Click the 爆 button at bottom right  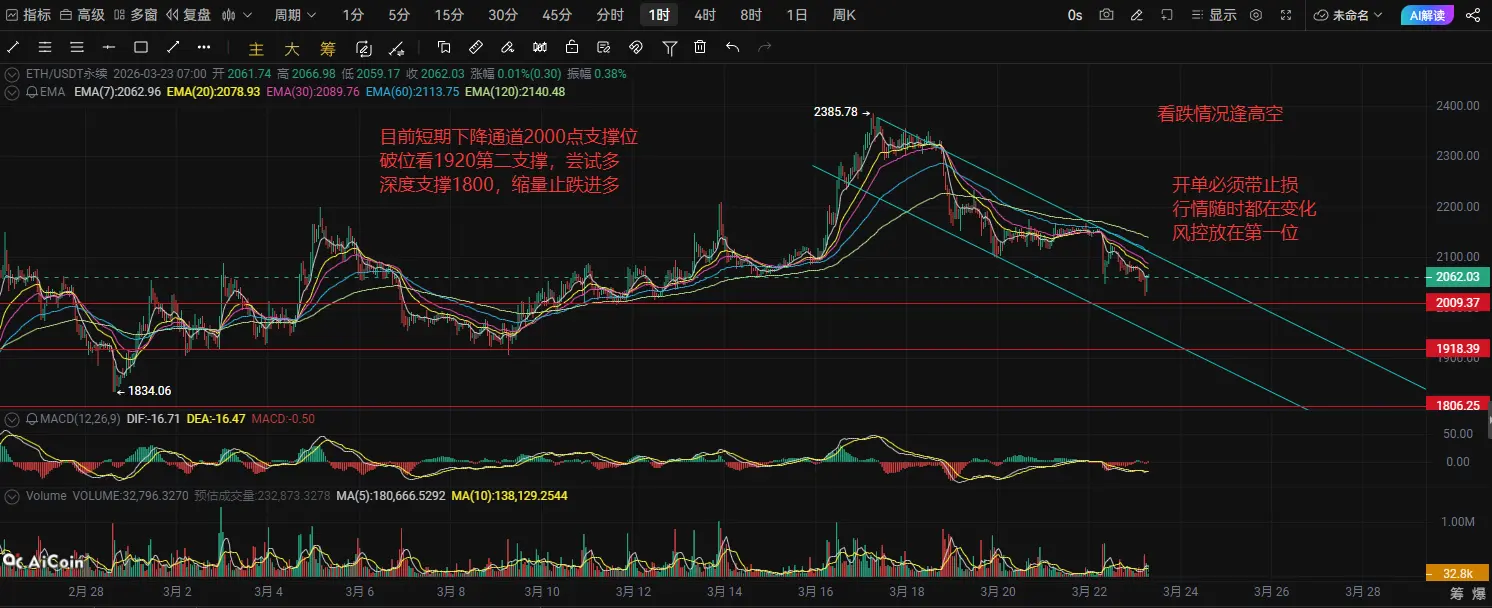(x=1479, y=594)
